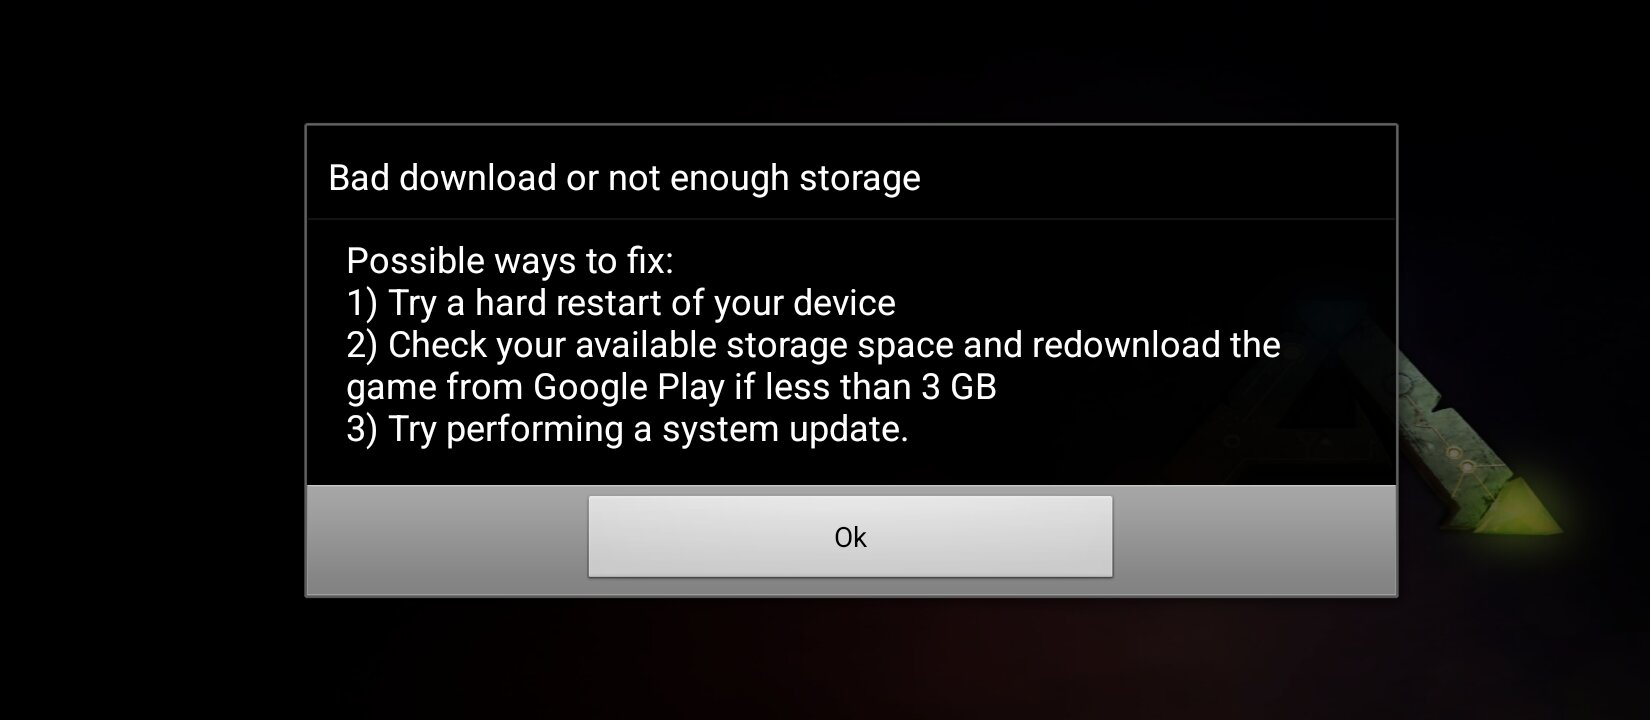Image resolution: width=1650 pixels, height=720 pixels.
Task: Select the "Check your available storage space" line
Action: [x=813, y=345]
